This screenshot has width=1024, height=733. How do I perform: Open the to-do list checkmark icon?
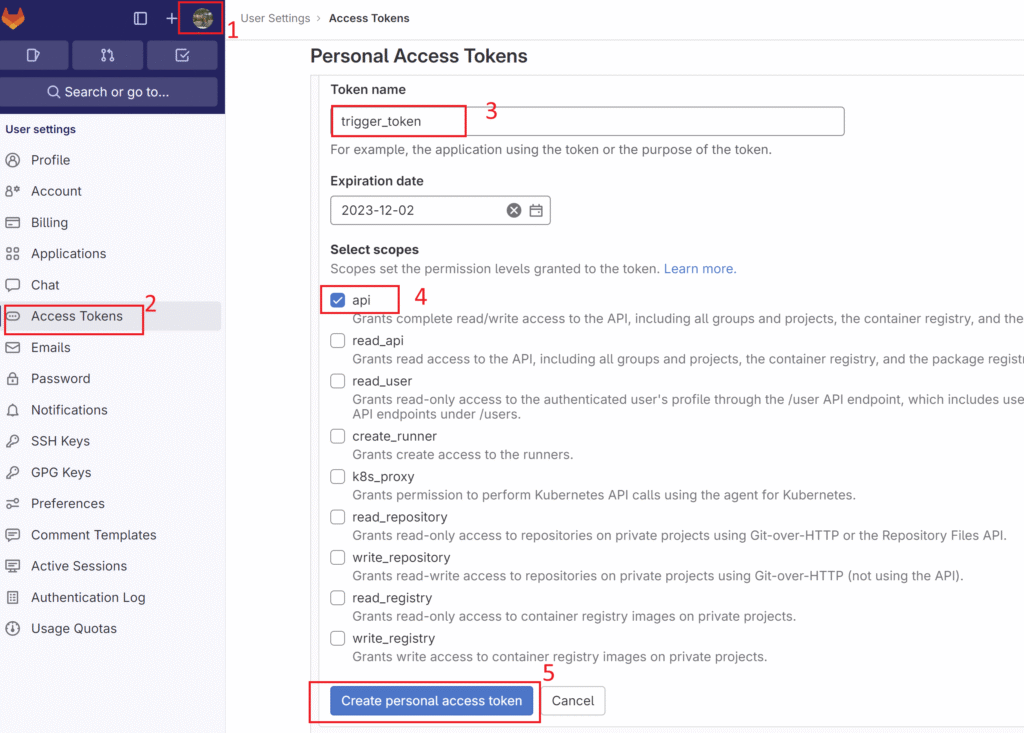coord(182,55)
